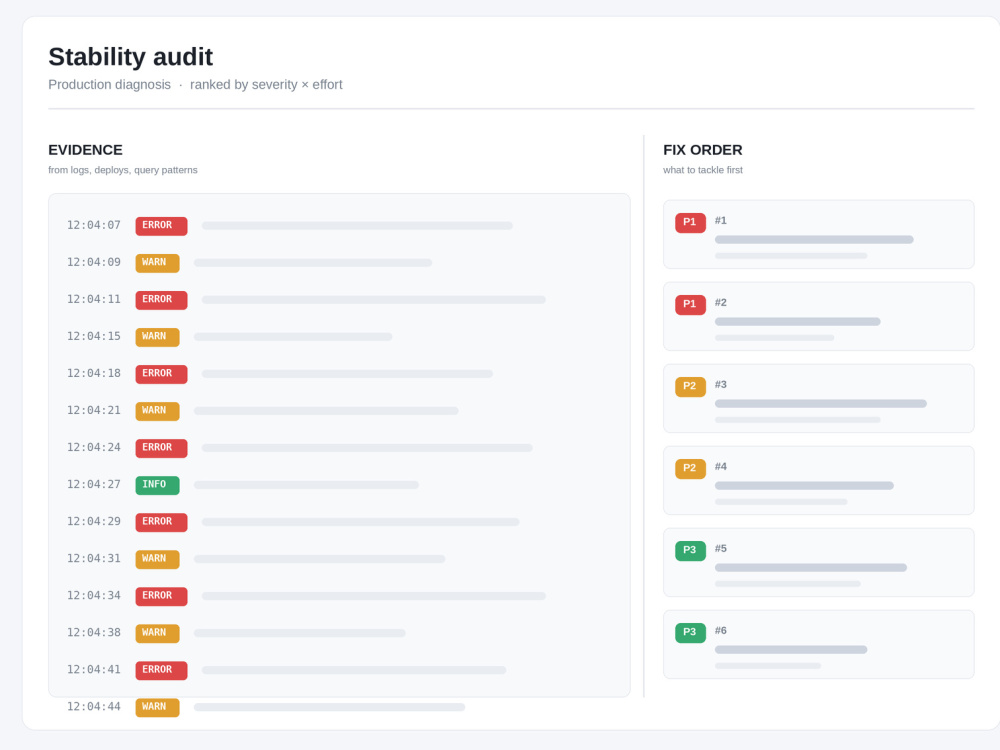Click the P1 badge on fix #1
The height and width of the screenshot is (750, 1000).
coord(690,223)
